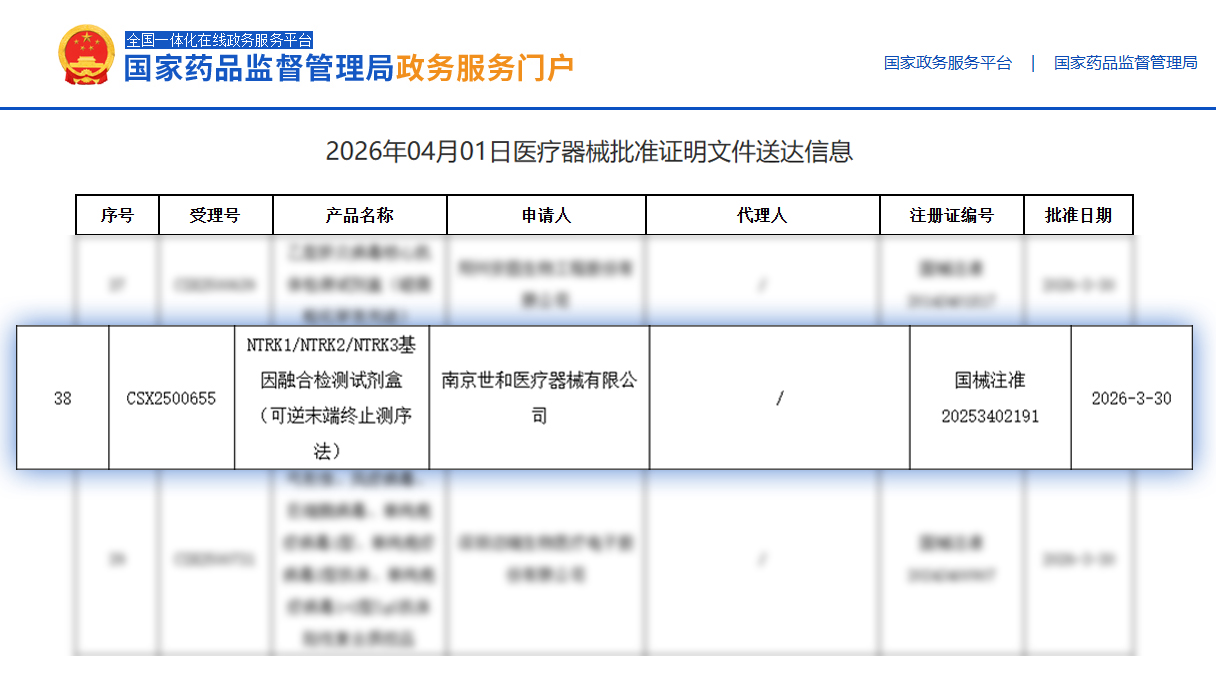
Task: Click the 产品名称 column header
Action: coord(360,214)
